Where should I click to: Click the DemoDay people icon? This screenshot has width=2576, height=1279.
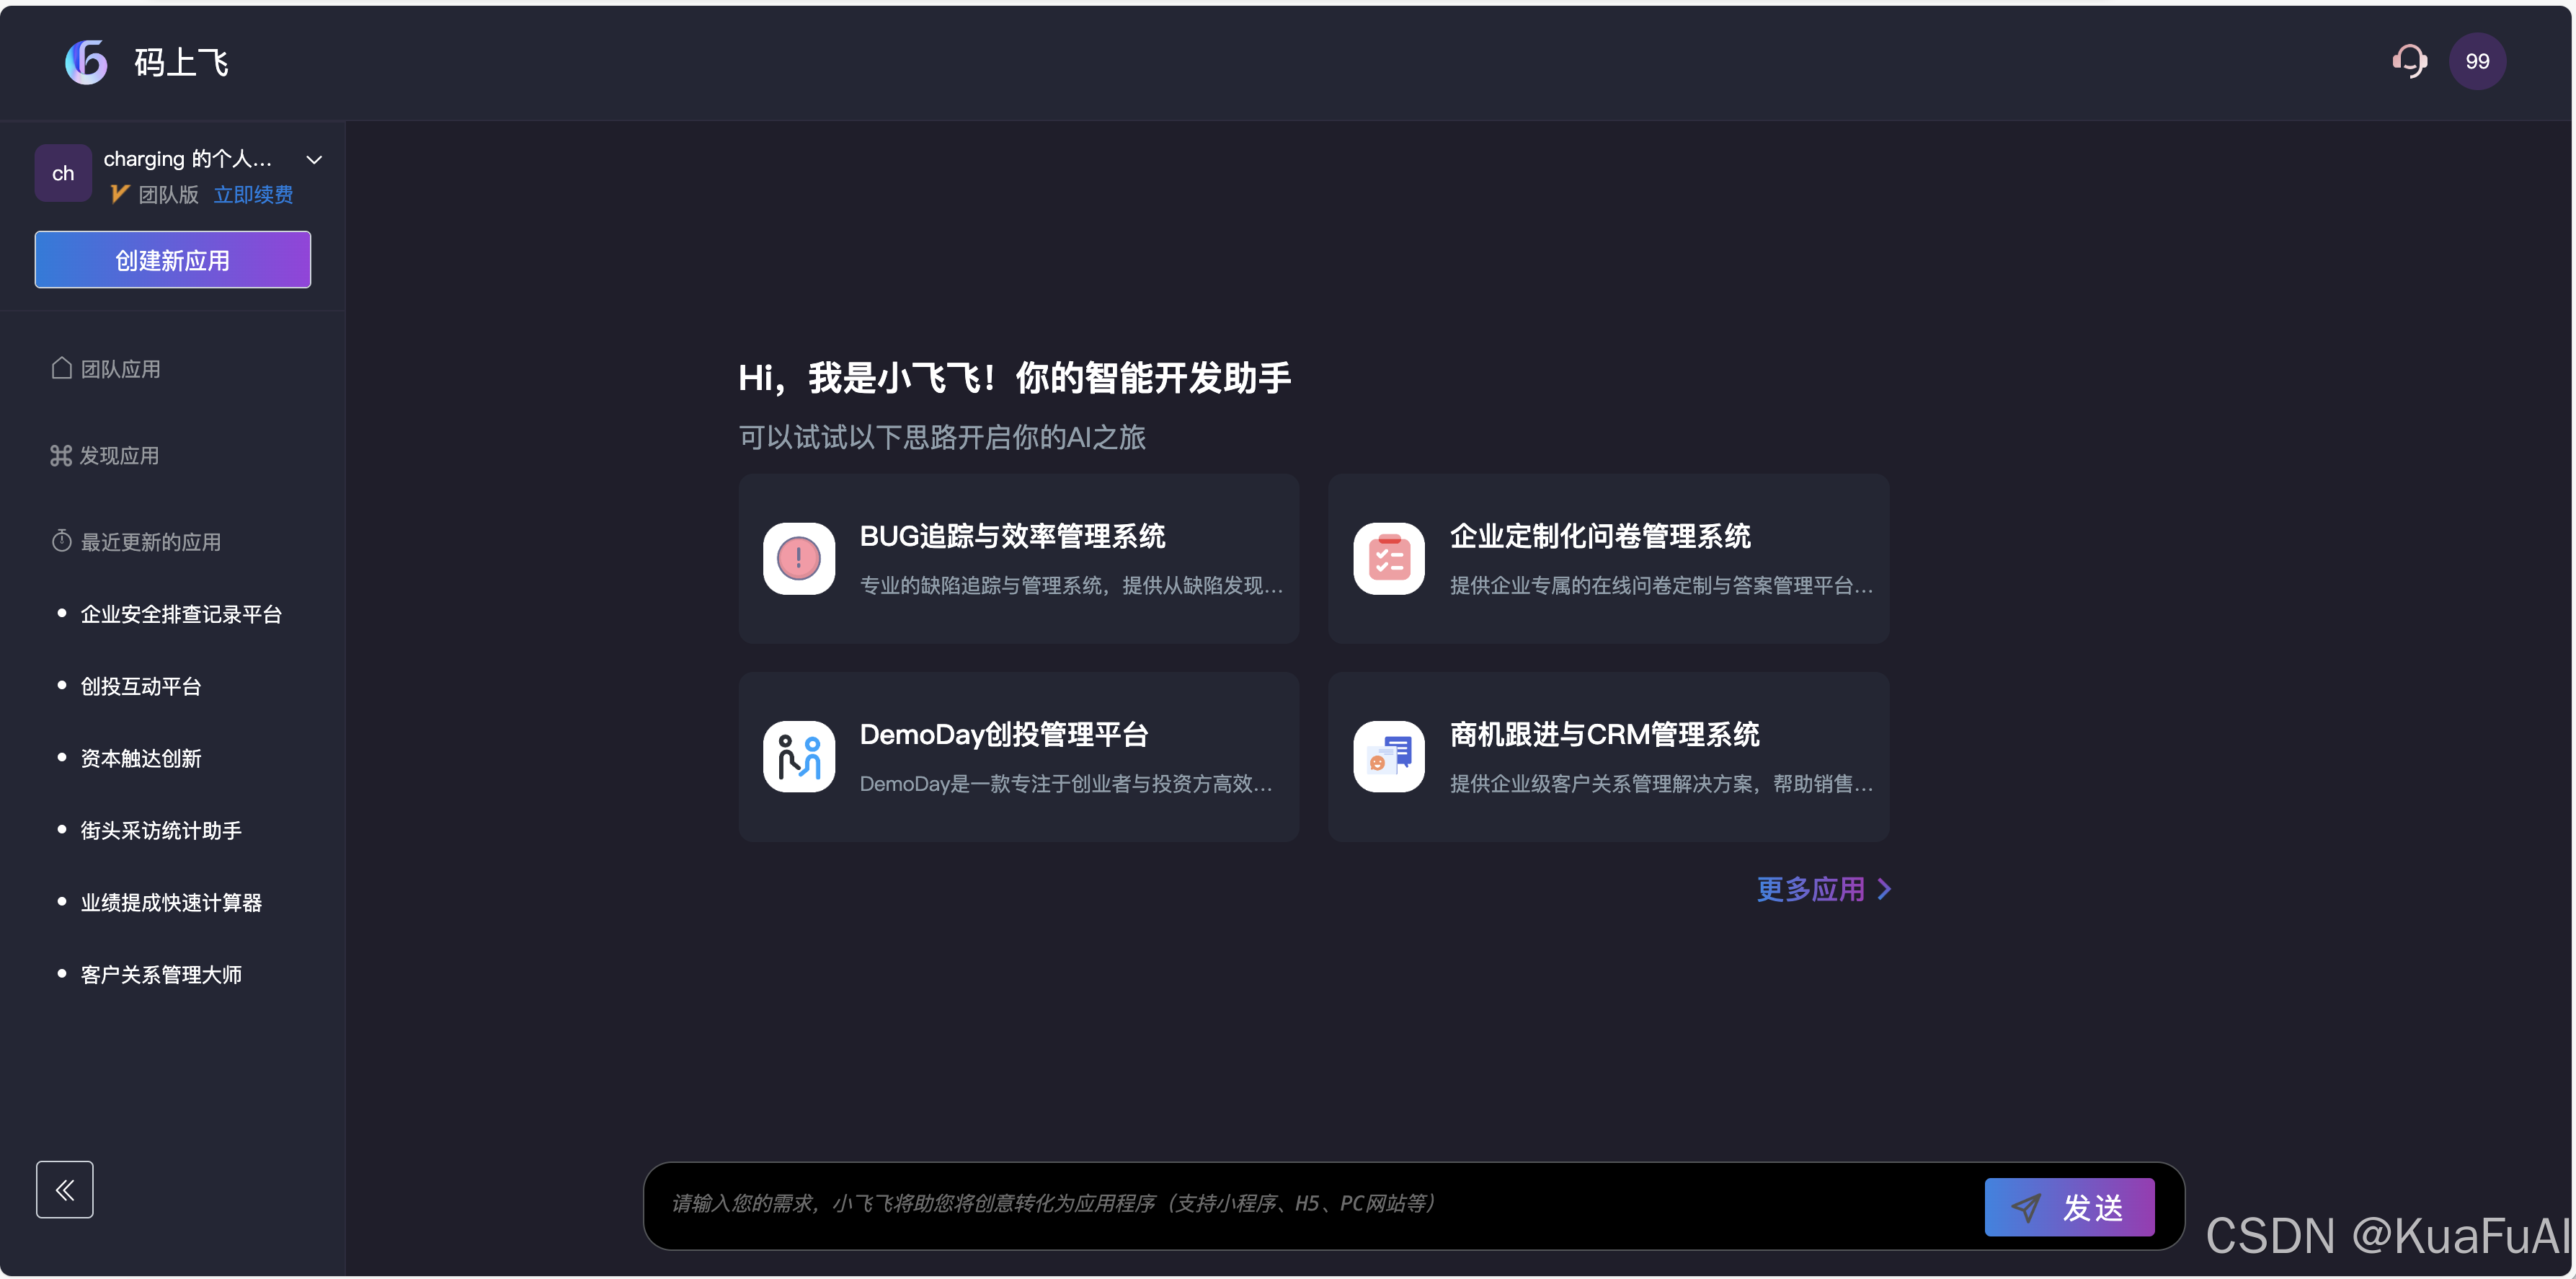[798, 756]
